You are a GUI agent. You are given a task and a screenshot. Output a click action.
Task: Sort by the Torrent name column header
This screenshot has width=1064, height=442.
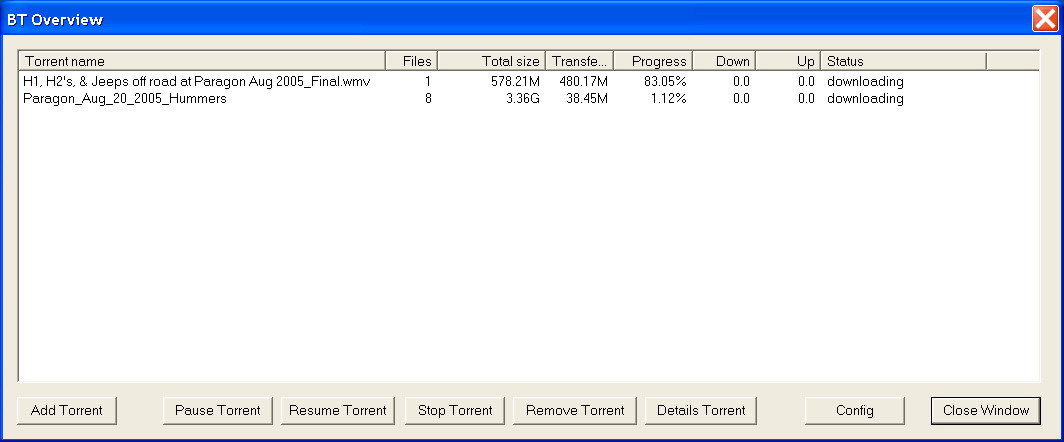pyautogui.click(x=202, y=61)
